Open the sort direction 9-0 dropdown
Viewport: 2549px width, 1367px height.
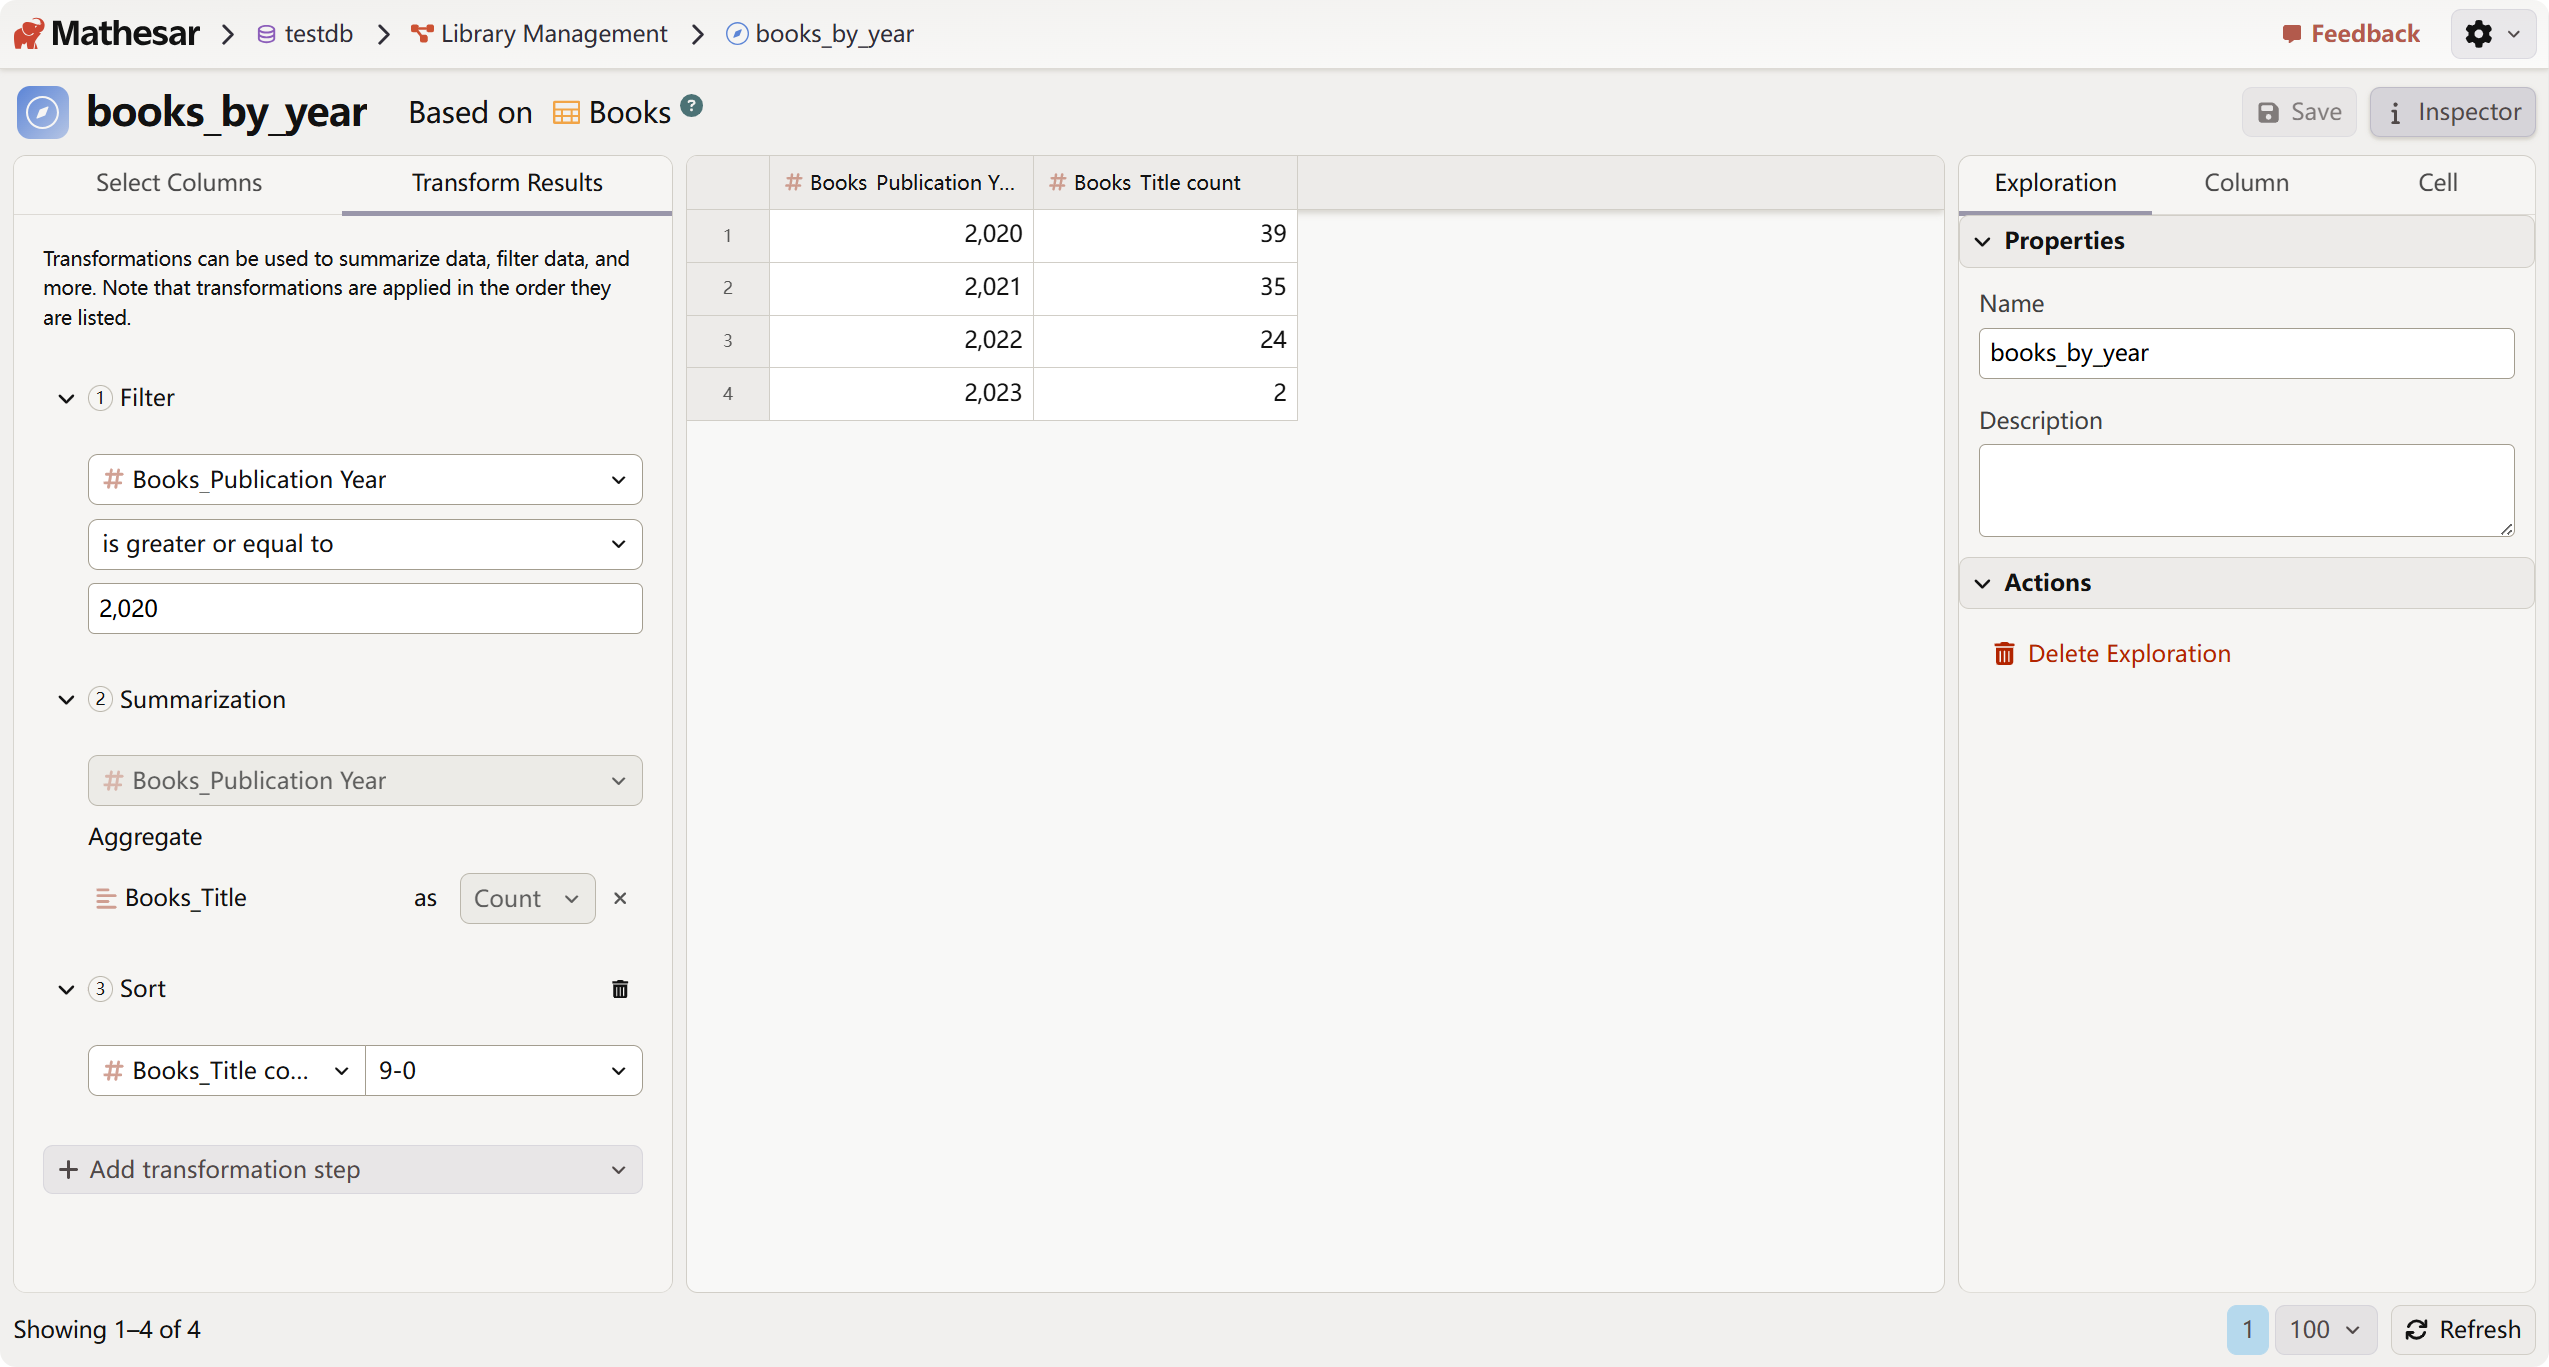click(503, 1071)
